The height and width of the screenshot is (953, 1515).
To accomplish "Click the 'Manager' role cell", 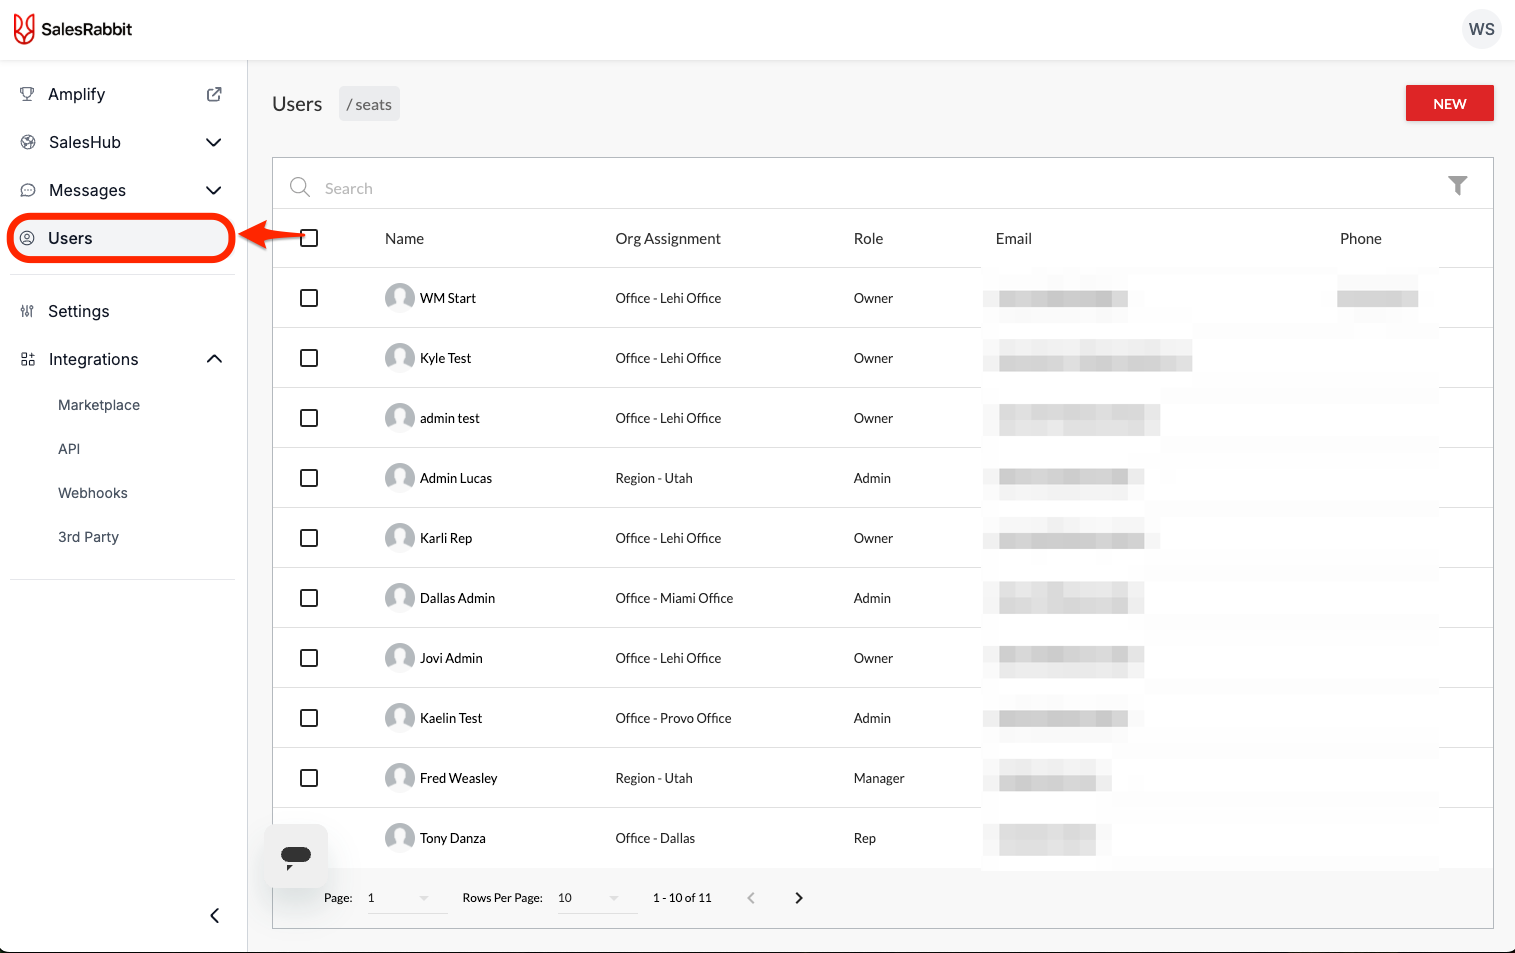I will pyautogui.click(x=879, y=778).
